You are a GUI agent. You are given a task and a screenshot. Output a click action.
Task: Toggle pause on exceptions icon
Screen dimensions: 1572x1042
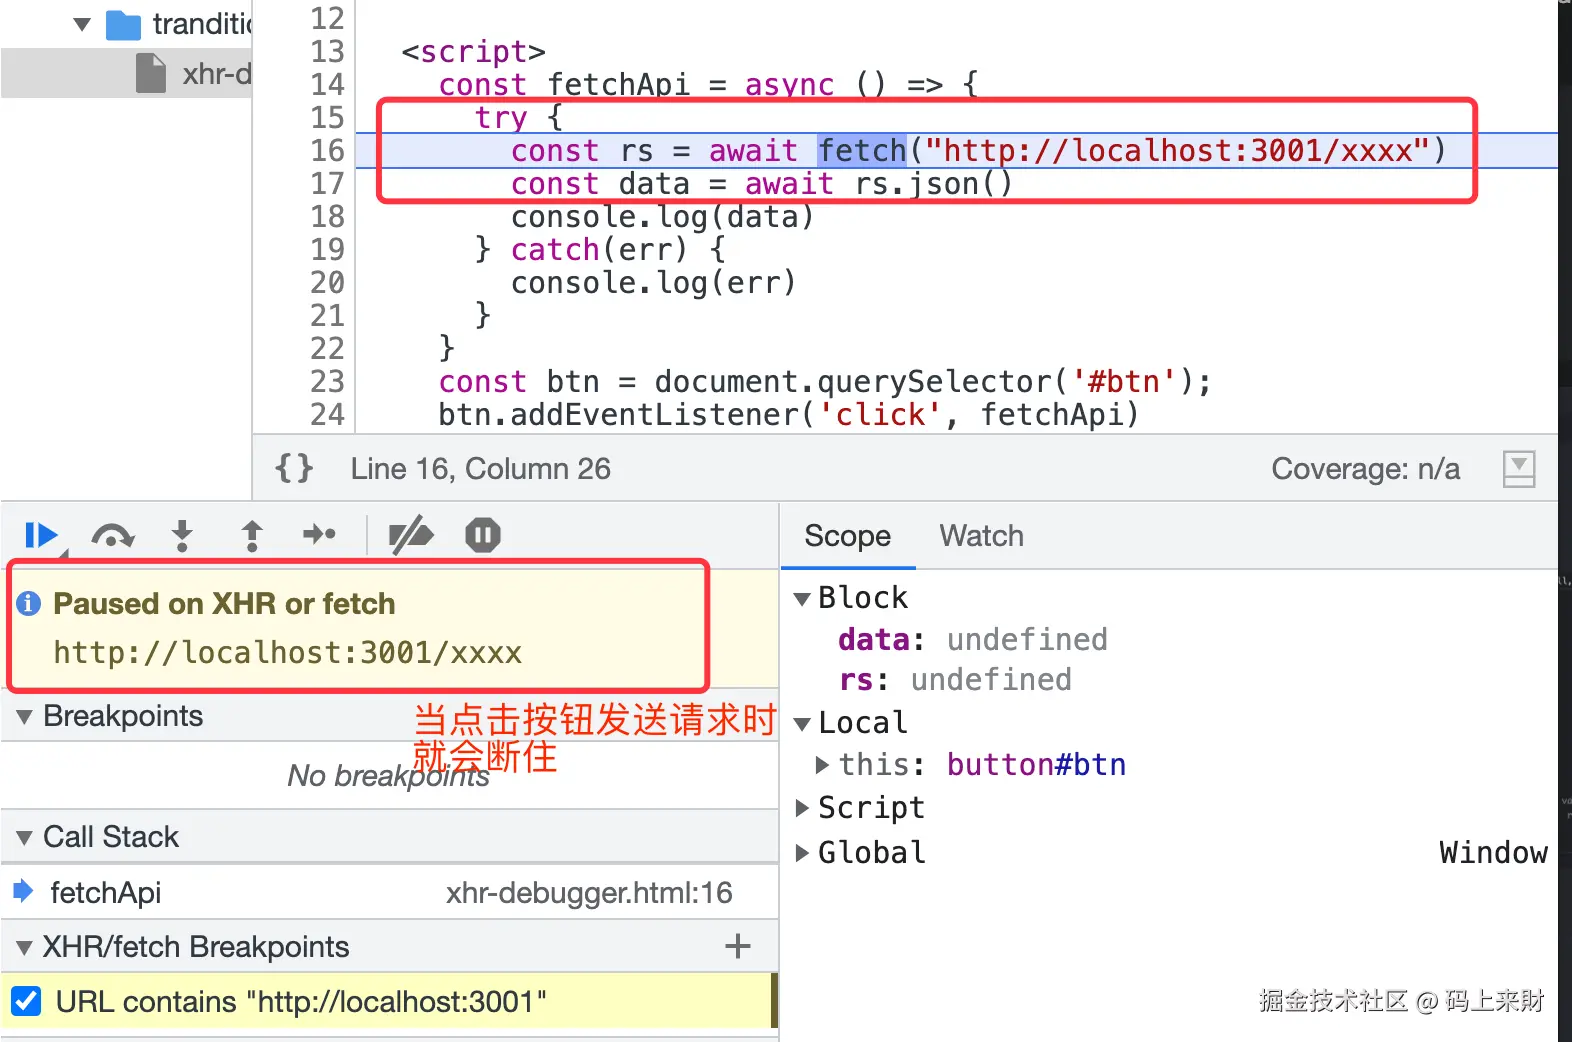click(x=483, y=535)
